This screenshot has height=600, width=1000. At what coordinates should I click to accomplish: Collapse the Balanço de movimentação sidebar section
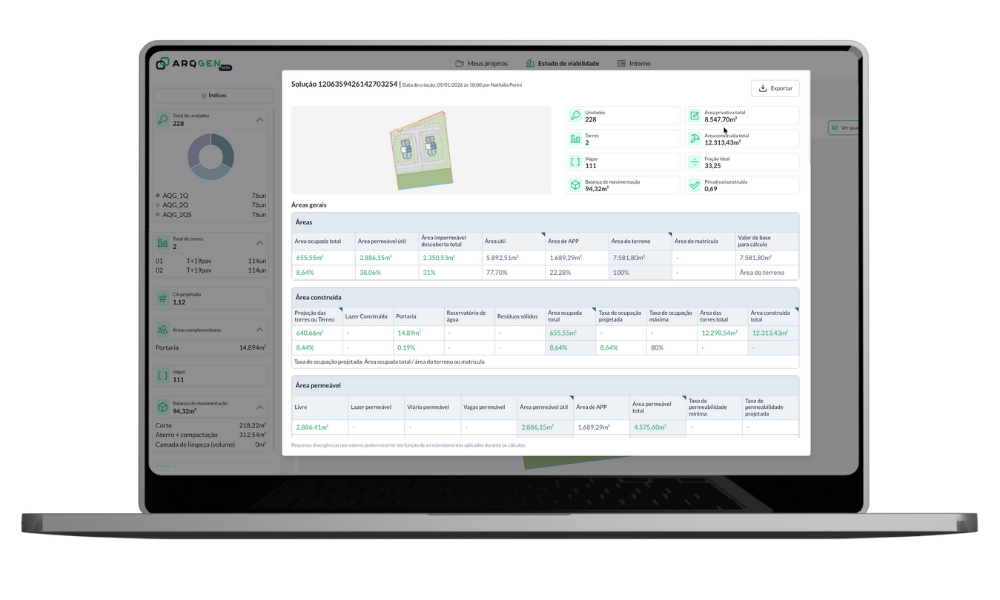pos(260,407)
